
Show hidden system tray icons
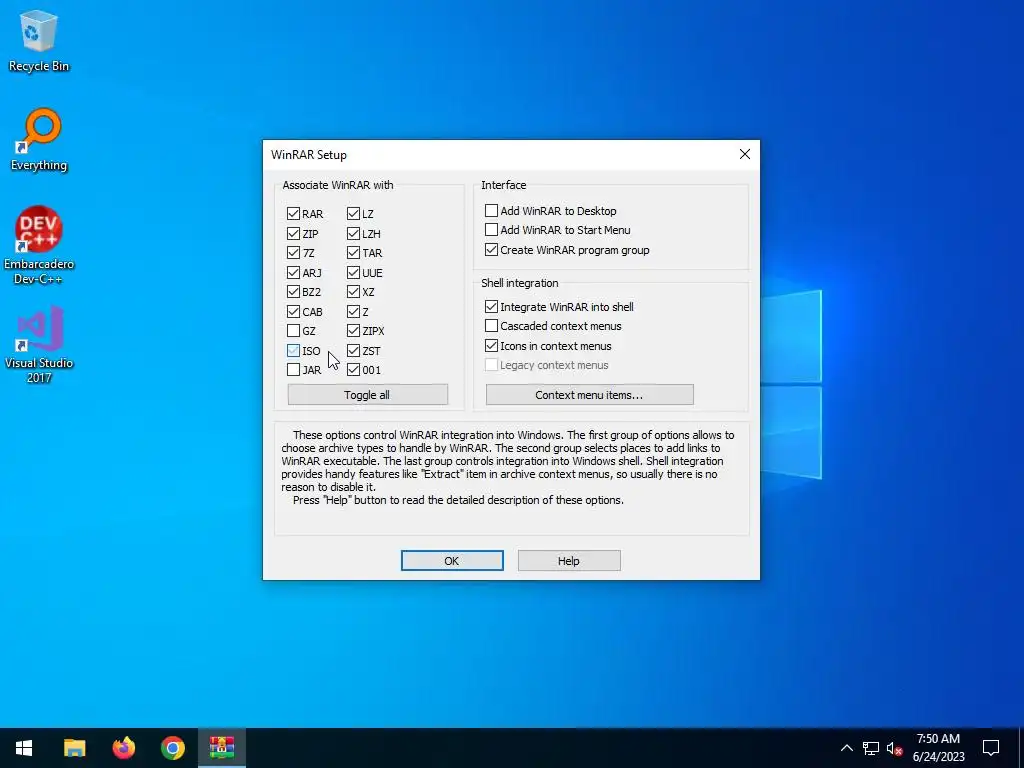point(846,748)
